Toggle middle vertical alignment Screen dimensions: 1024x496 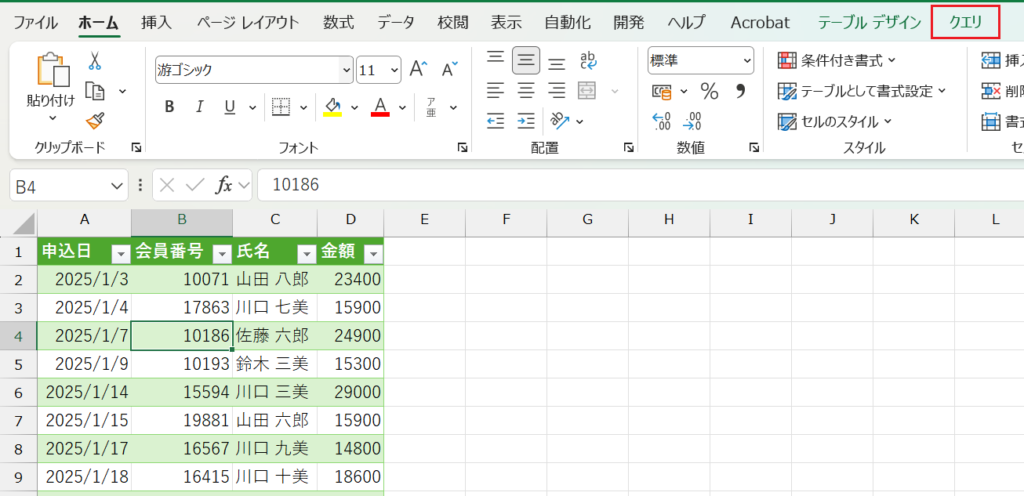(x=526, y=61)
